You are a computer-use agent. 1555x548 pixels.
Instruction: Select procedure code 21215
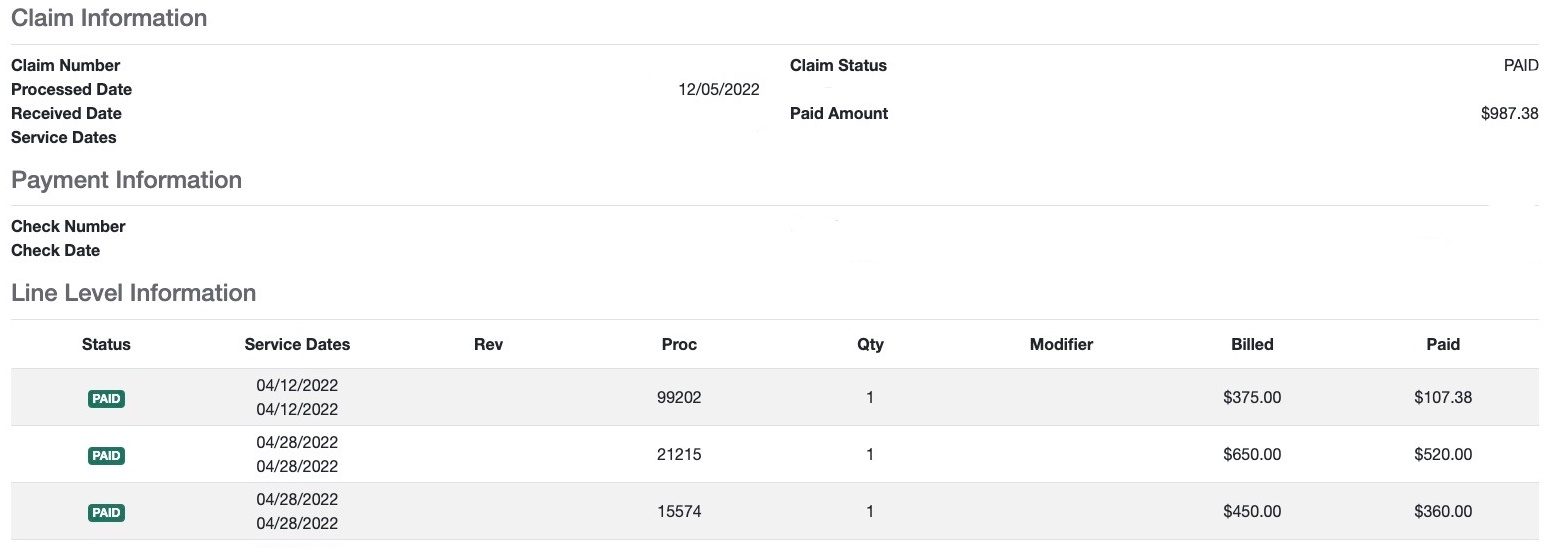(x=679, y=454)
